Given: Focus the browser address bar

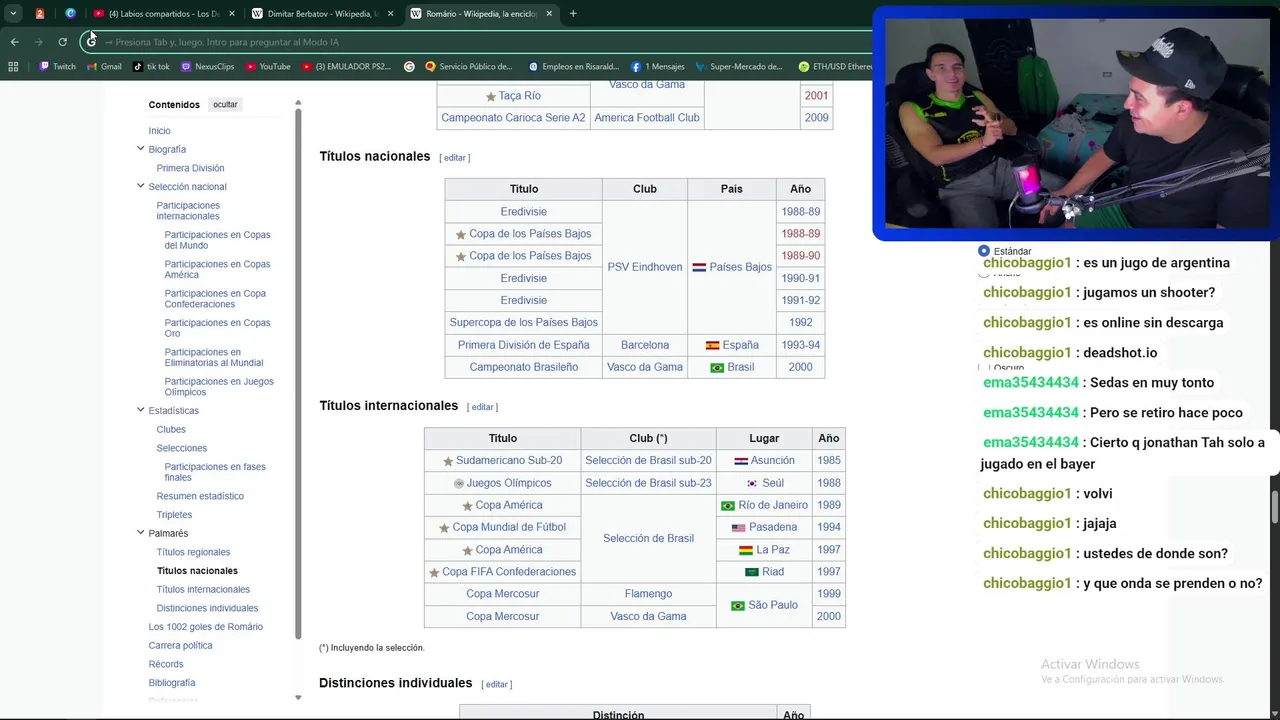Looking at the screenshot, I should point(480,42).
